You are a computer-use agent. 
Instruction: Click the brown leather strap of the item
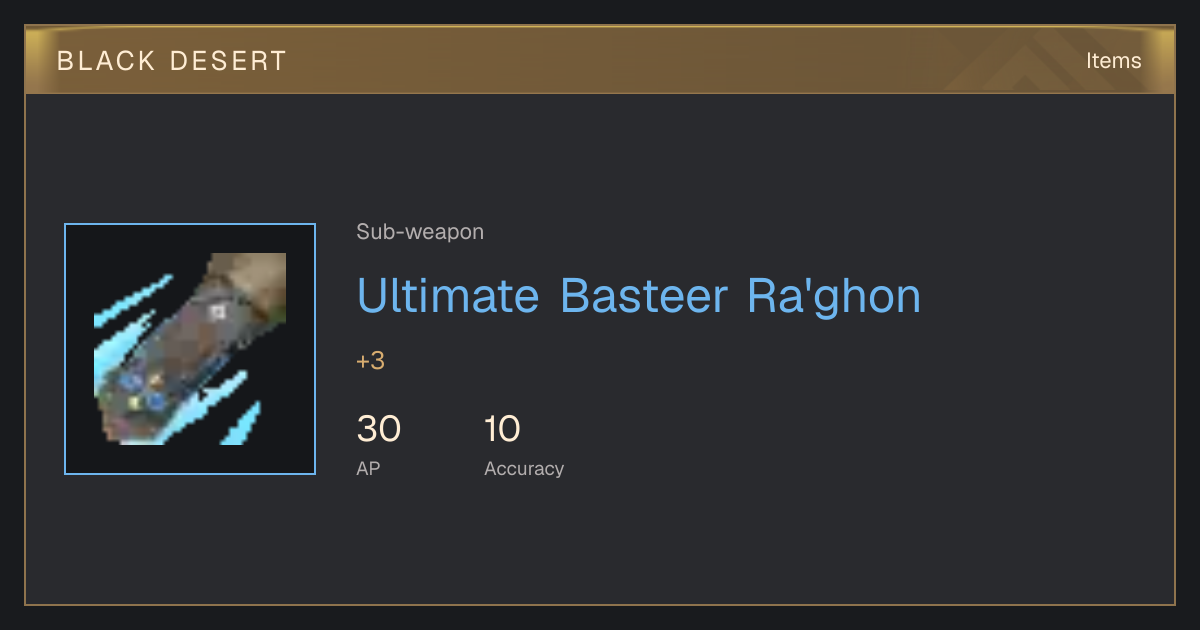click(252, 280)
